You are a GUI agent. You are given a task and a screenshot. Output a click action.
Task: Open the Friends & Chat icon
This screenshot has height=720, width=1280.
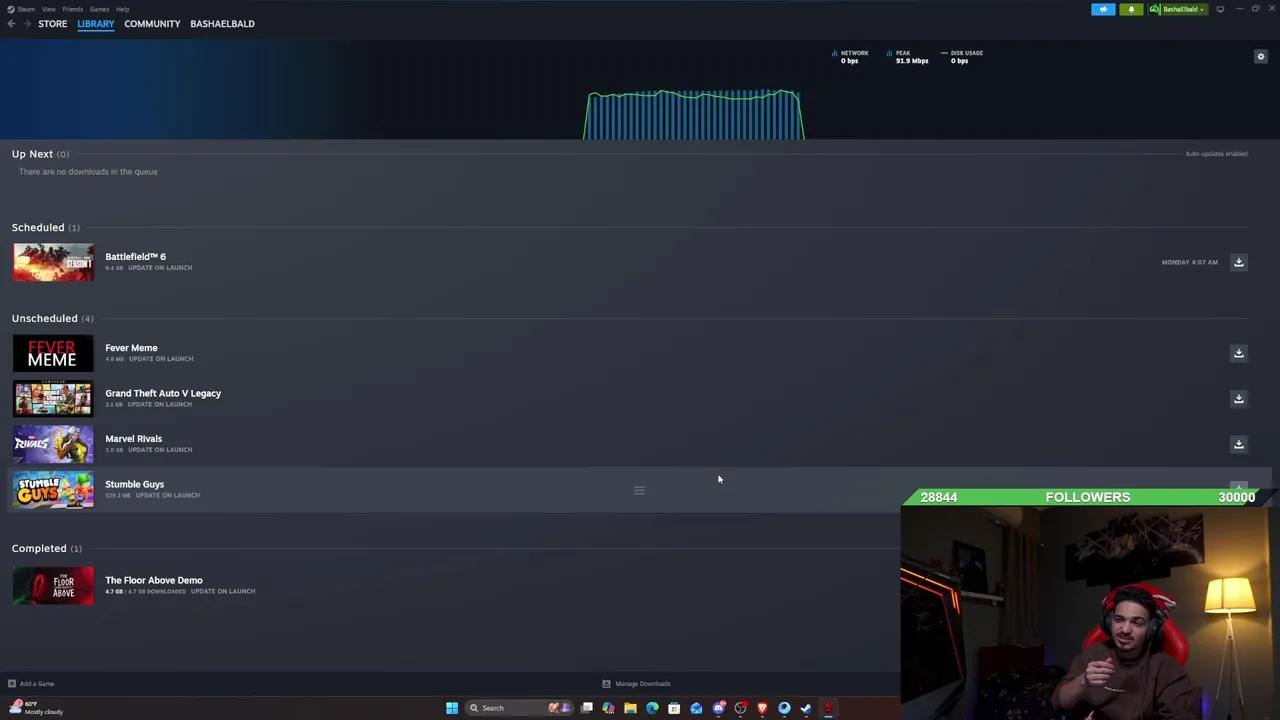(1103, 9)
